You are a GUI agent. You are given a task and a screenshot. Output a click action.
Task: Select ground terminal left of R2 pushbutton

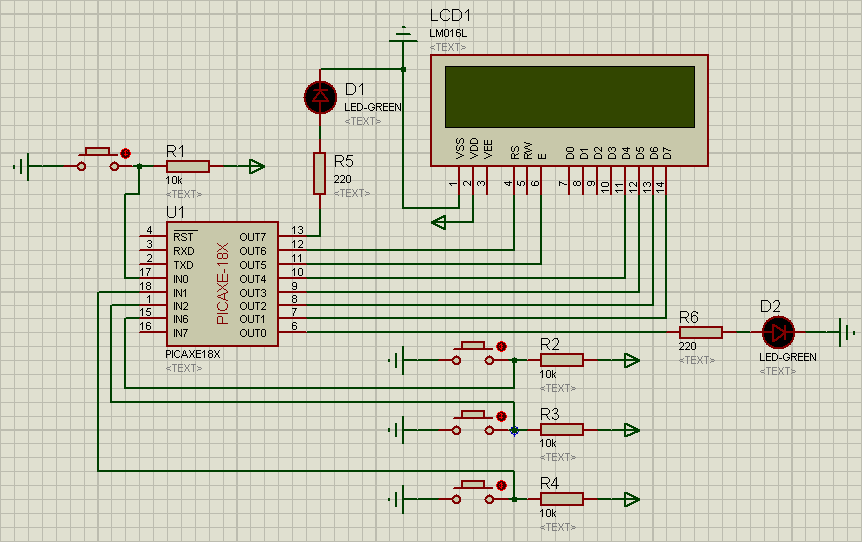point(397,361)
